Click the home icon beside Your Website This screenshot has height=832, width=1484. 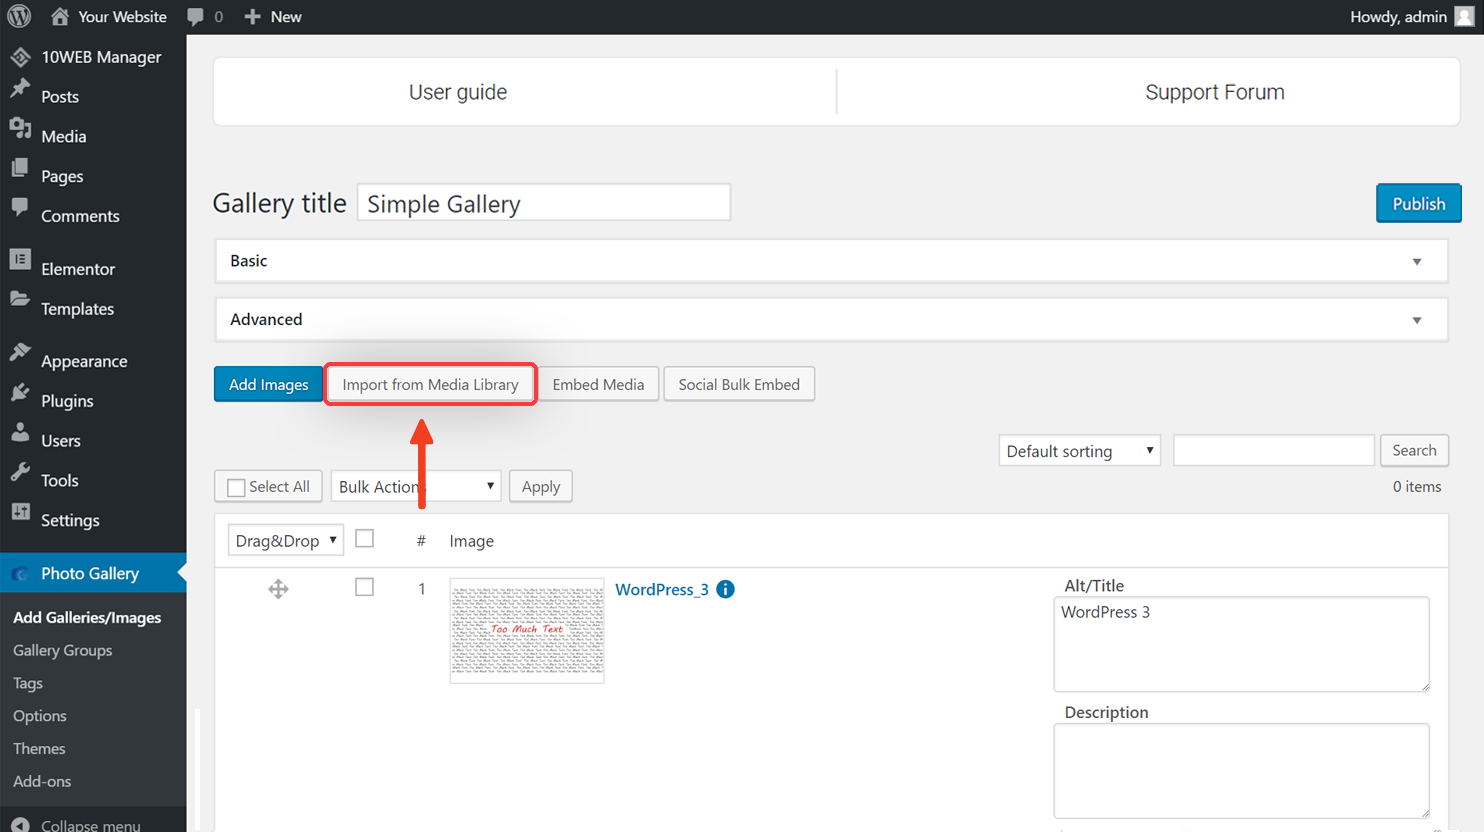point(60,16)
